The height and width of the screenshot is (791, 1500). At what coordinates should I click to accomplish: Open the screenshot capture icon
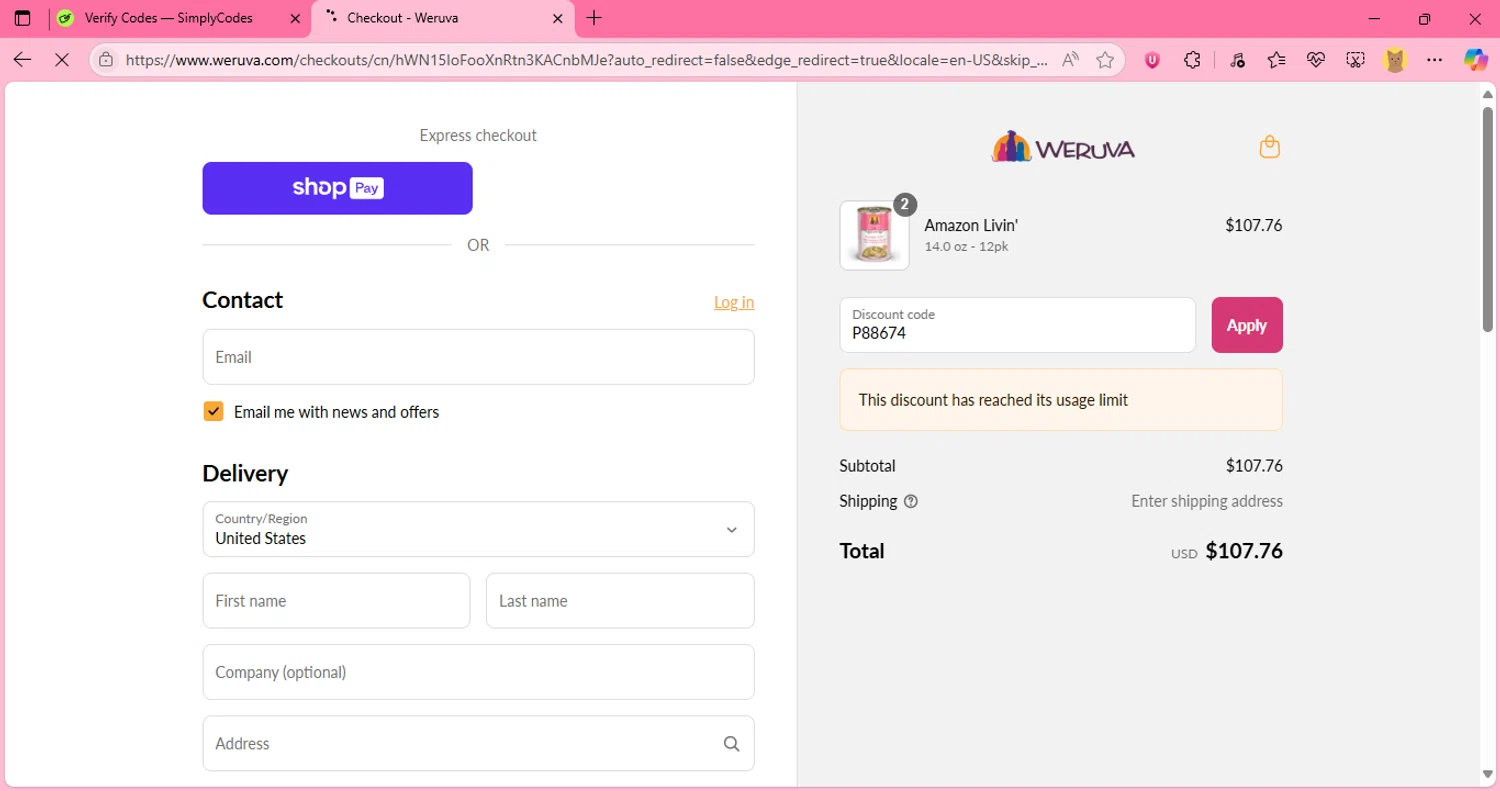(1355, 60)
